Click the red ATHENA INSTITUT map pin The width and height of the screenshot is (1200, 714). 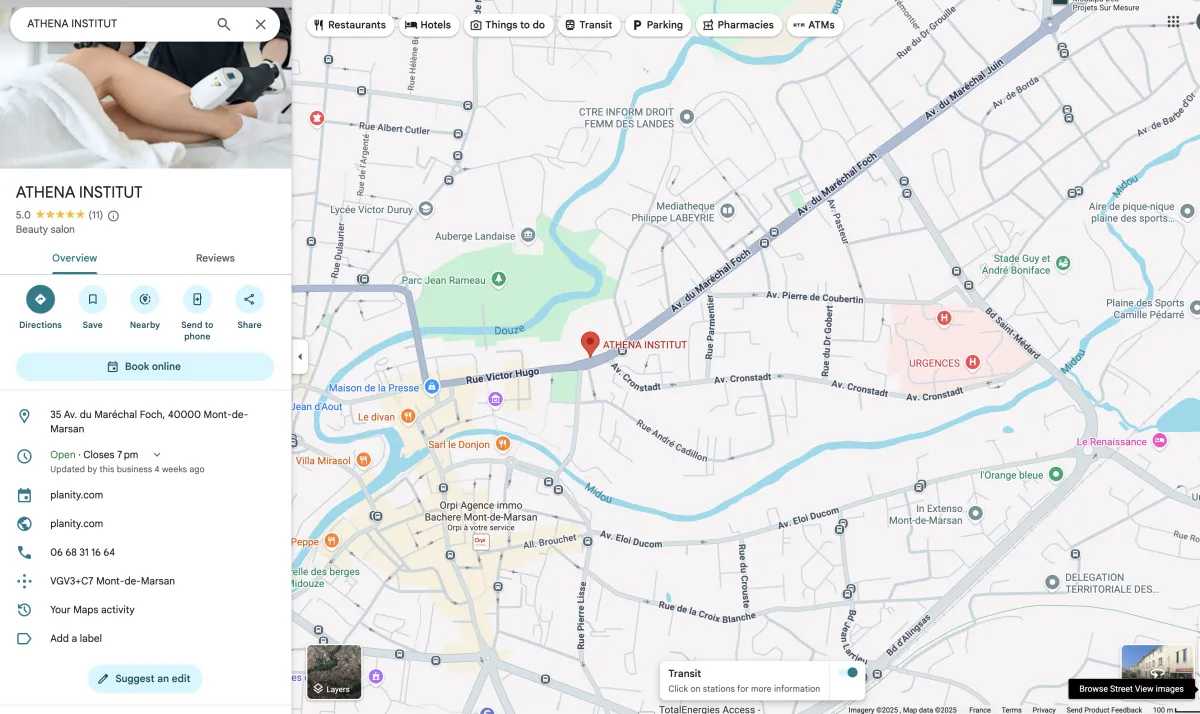[x=590, y=343]
